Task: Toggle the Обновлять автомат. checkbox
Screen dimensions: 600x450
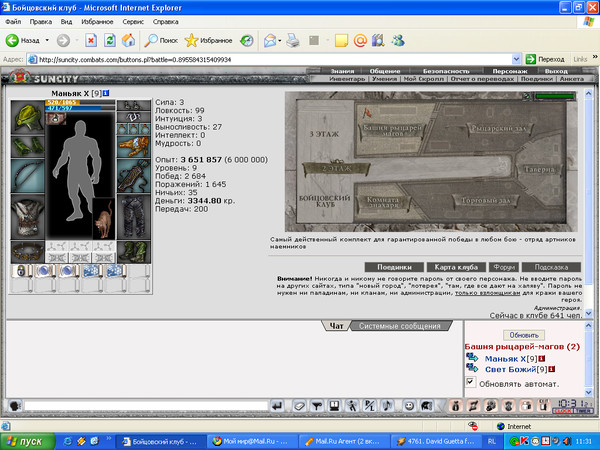Action: (x=472, y=383)
